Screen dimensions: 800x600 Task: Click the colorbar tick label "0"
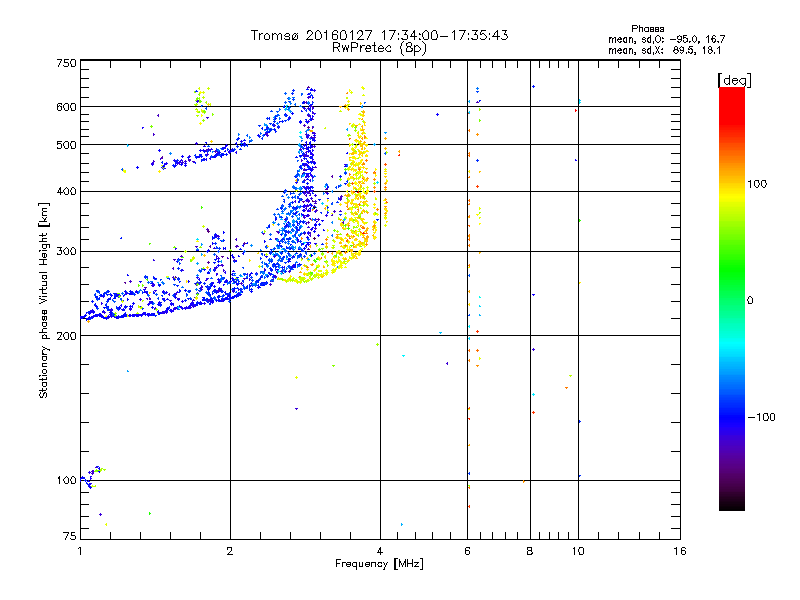click(x=750, y=300)
